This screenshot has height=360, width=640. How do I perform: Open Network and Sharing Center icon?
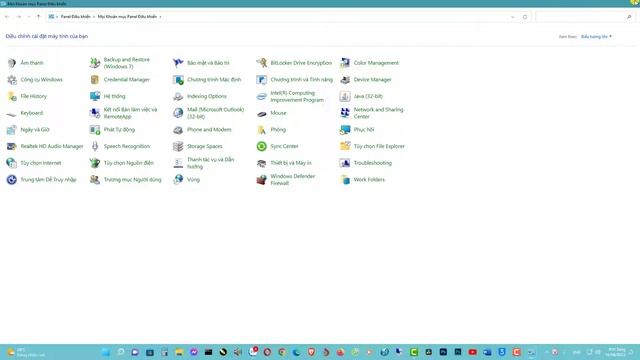point(345,113)
